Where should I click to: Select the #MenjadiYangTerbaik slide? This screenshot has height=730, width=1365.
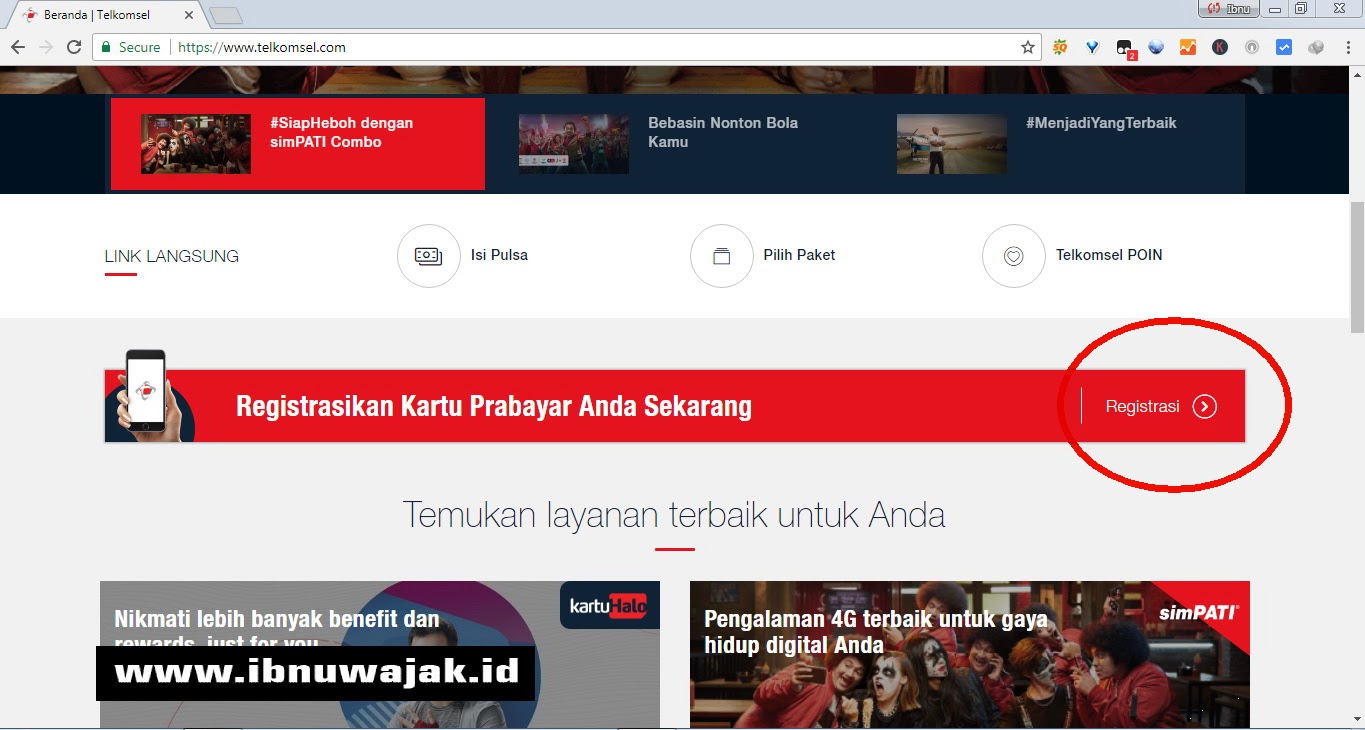tap(1055, 143)
